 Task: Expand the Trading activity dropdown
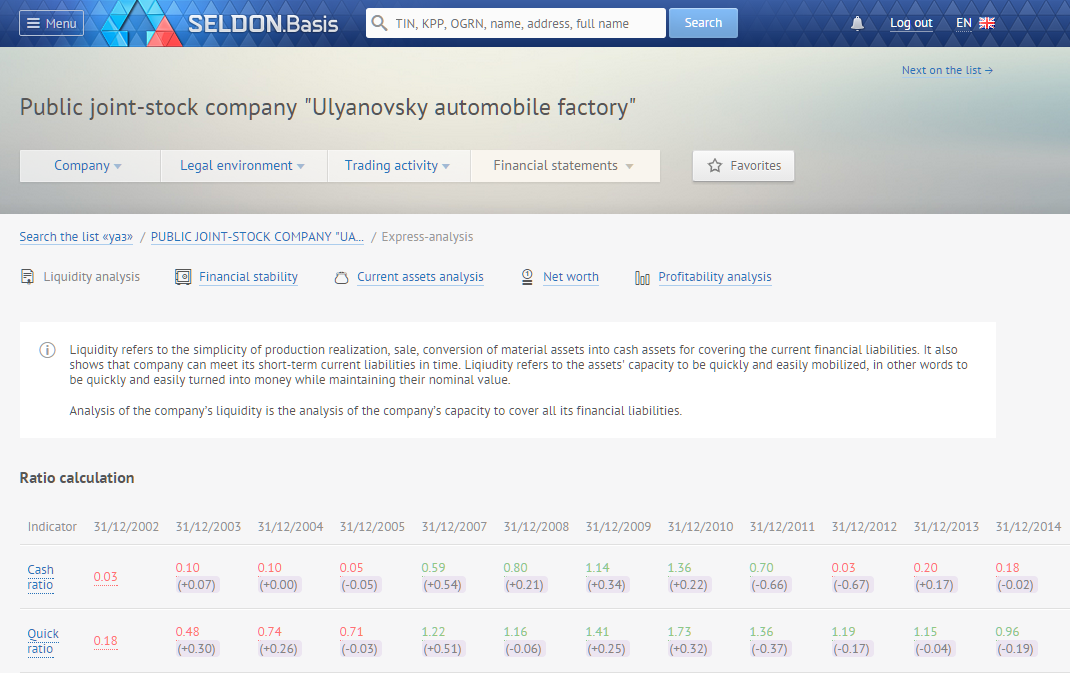pos(399,166)
